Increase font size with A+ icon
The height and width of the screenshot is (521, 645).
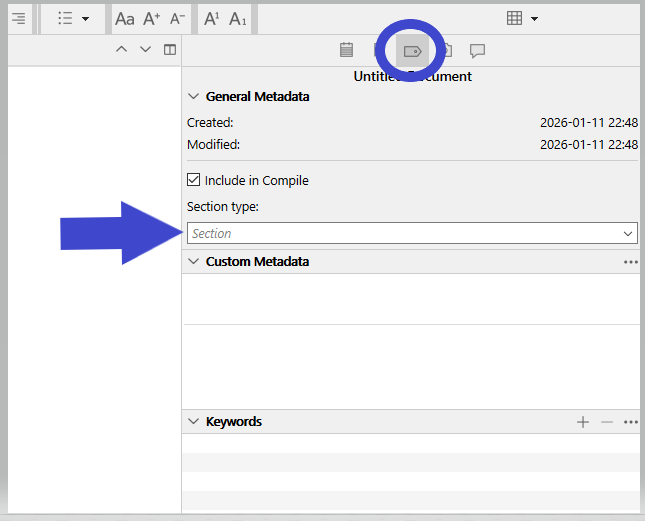click(x=151, y=19)
